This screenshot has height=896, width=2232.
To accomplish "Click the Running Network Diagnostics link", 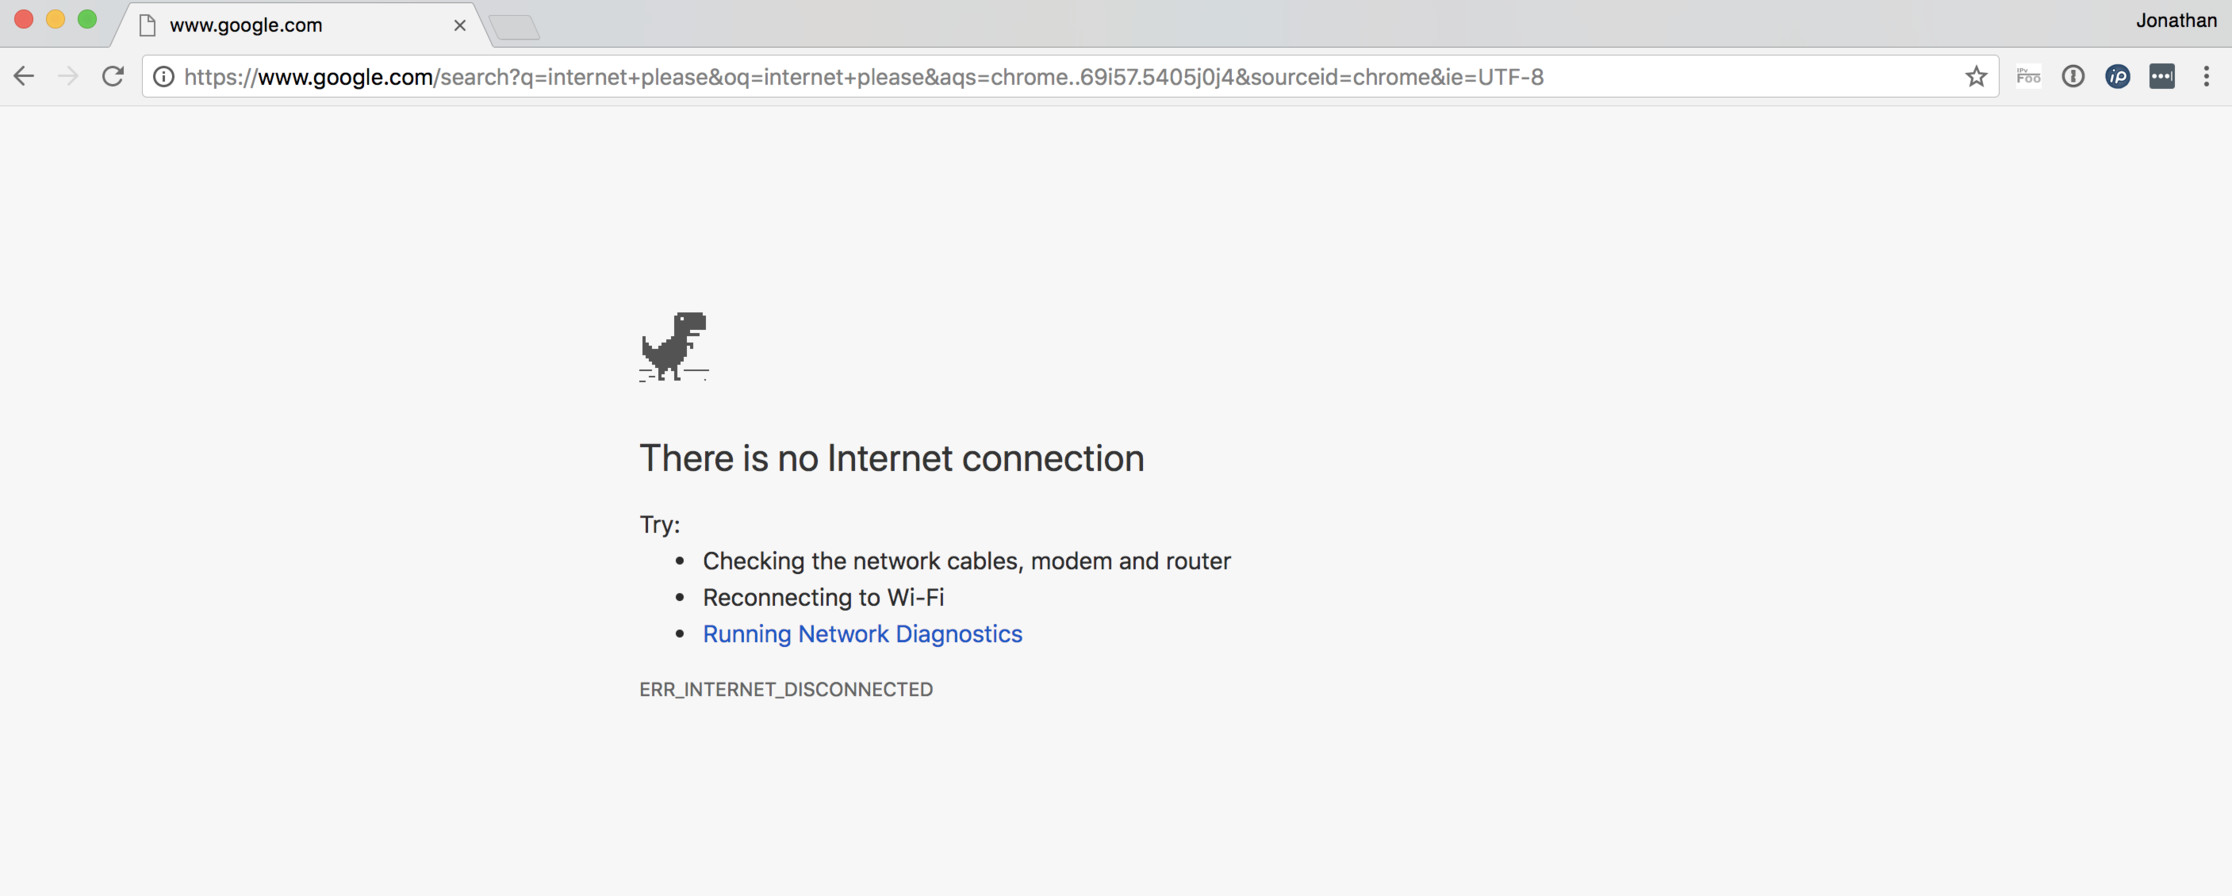I will pyautogui.click(x=862, y=633).
